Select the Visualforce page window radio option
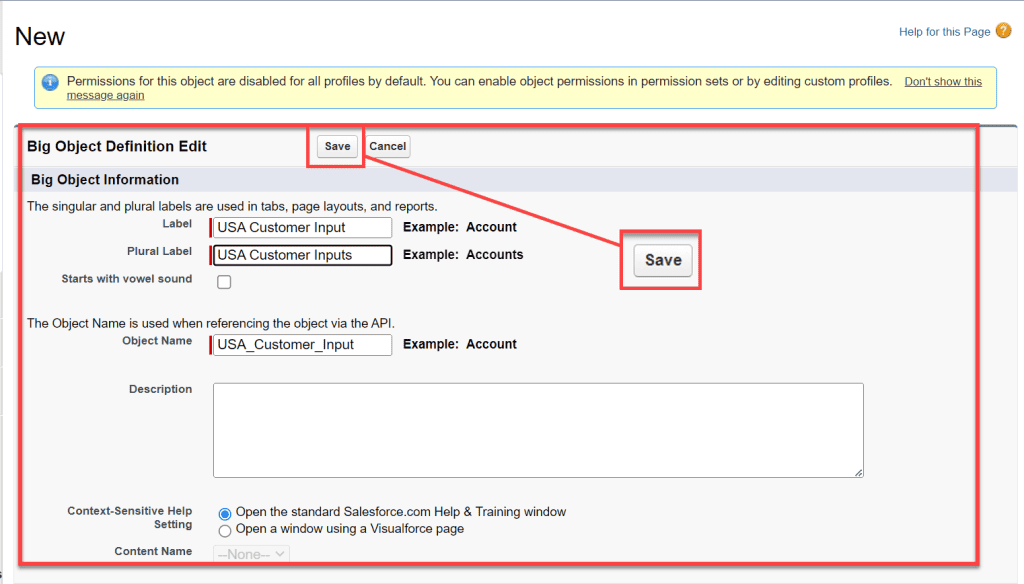 click(x=224, y=530)
